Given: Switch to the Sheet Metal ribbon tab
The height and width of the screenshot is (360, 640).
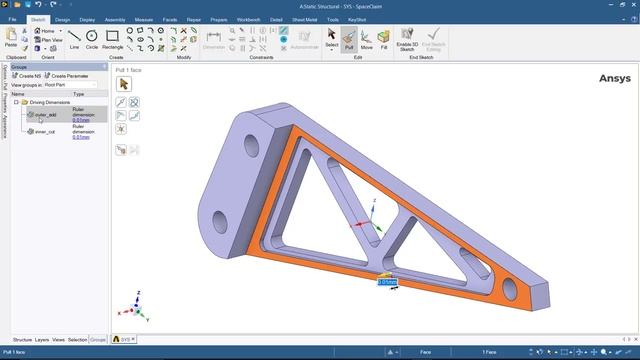Looking at the screenshot, I should coord(304,20).
